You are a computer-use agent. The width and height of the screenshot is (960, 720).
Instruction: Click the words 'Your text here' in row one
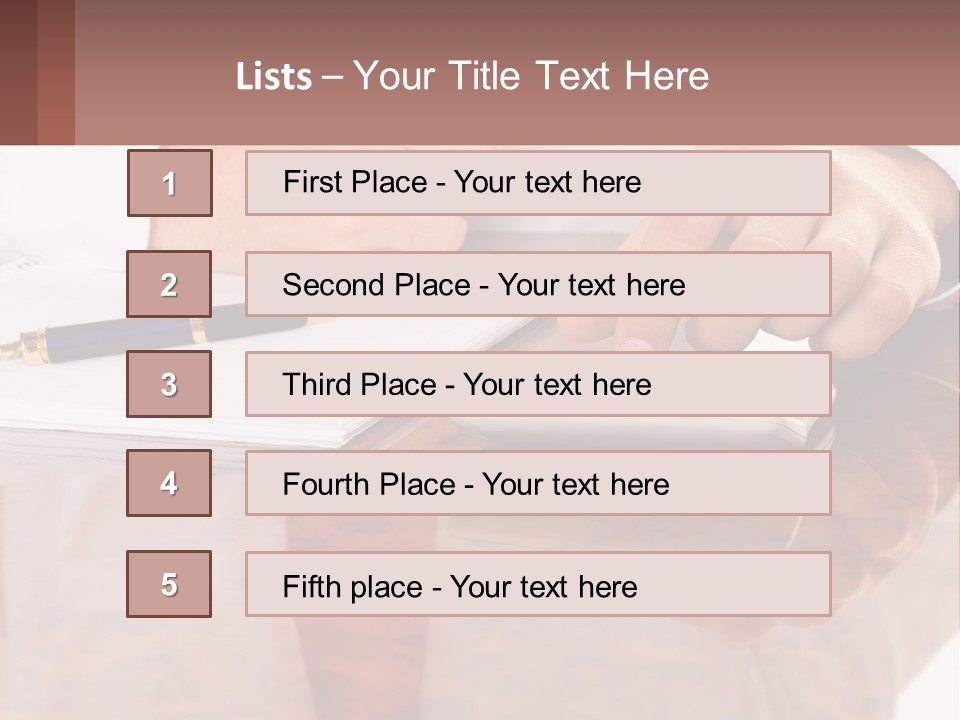pos(547,183)
